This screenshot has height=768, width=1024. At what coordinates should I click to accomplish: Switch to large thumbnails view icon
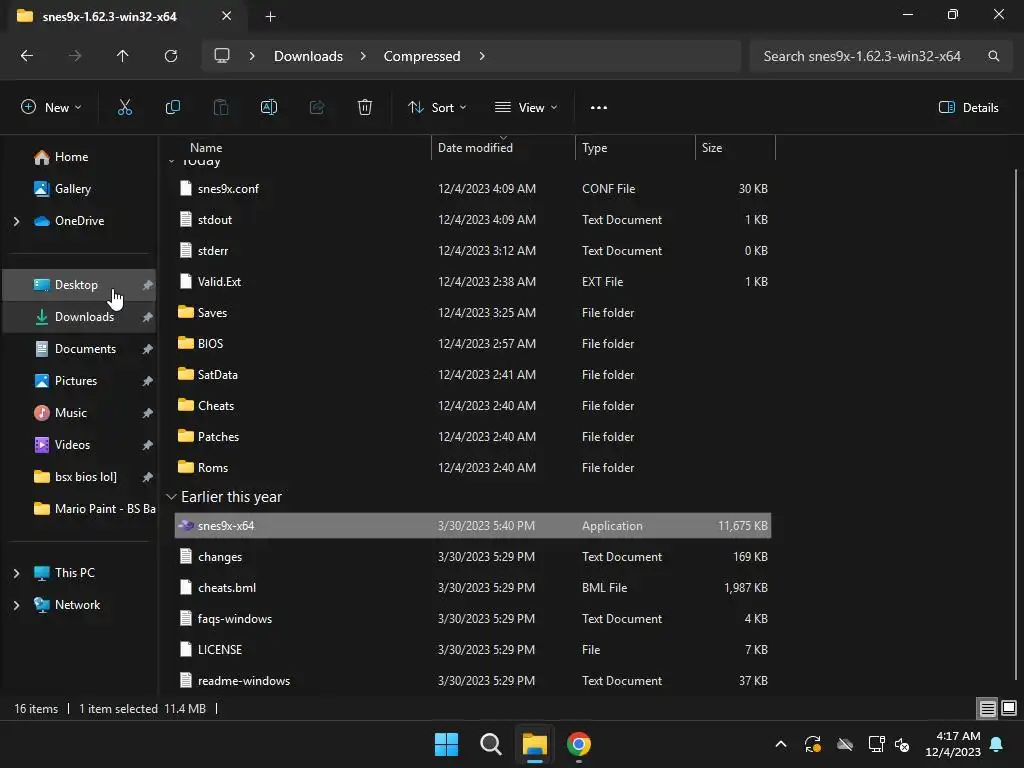(1009, 708)
